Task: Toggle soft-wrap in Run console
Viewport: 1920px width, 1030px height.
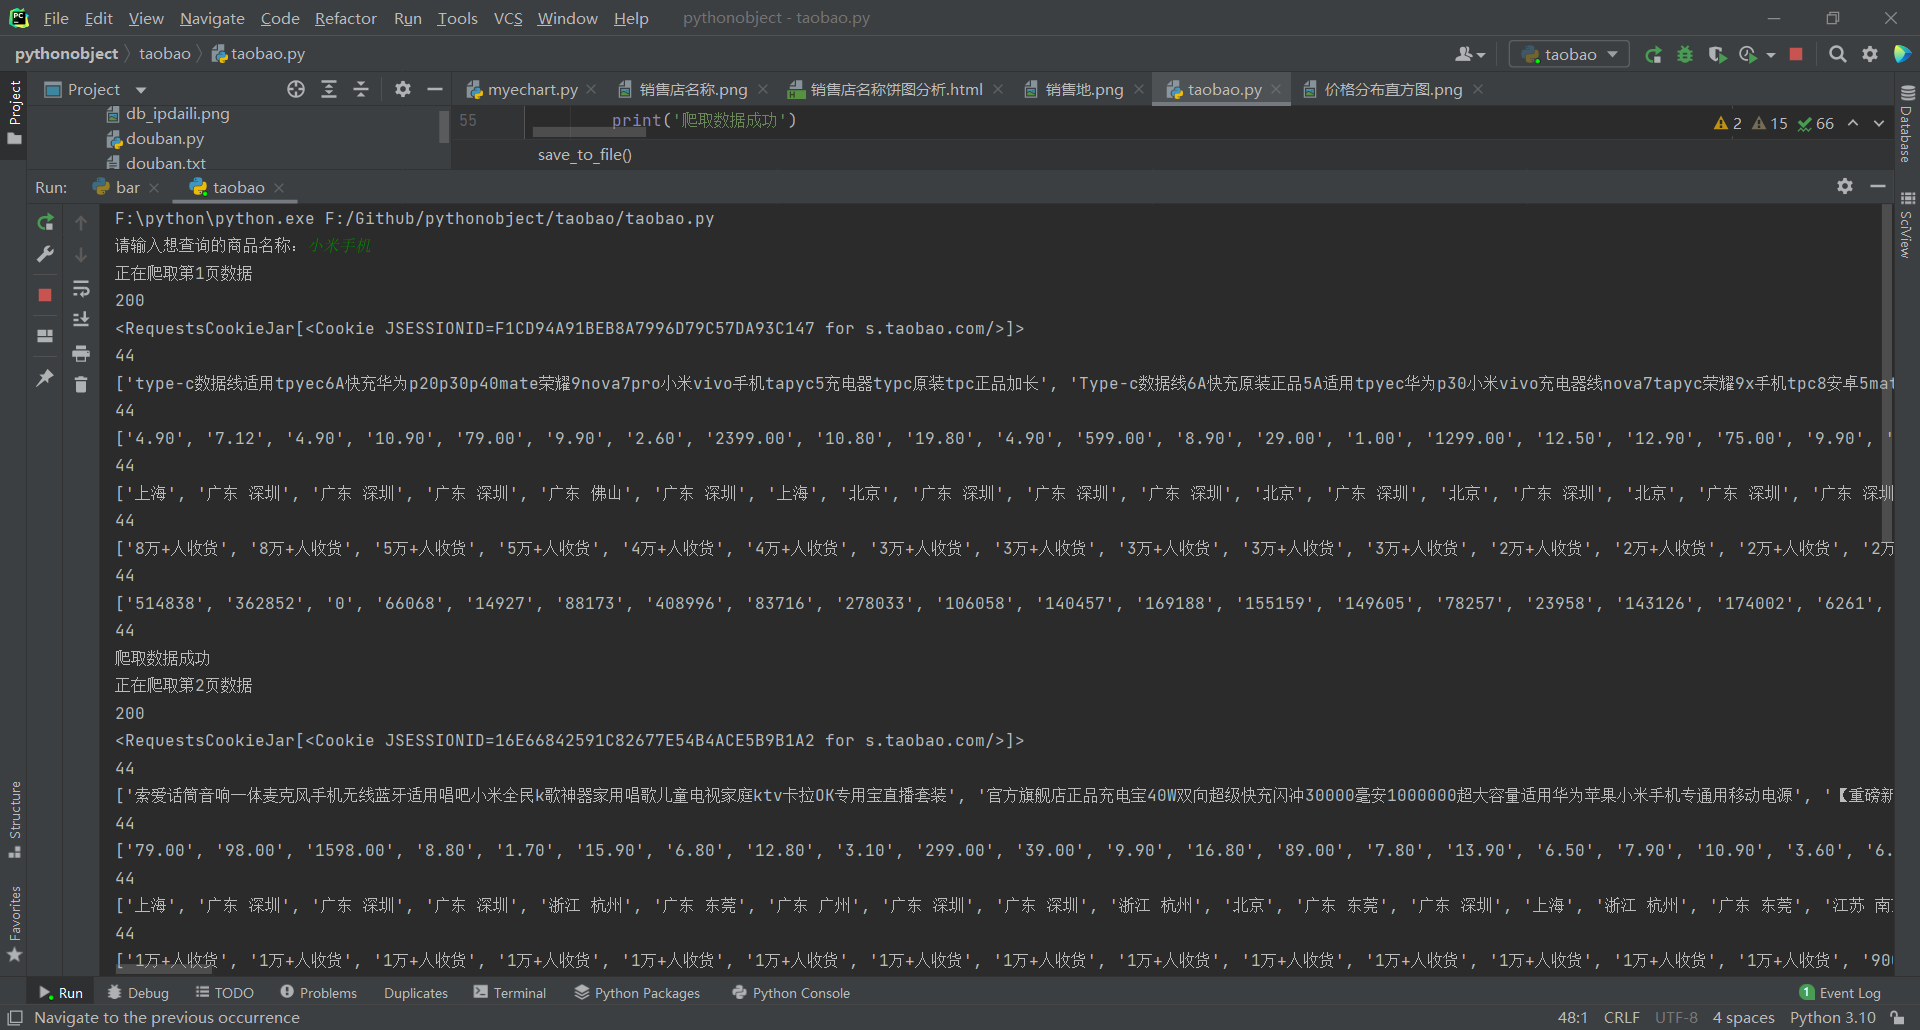Action: [x=81, y=289]
